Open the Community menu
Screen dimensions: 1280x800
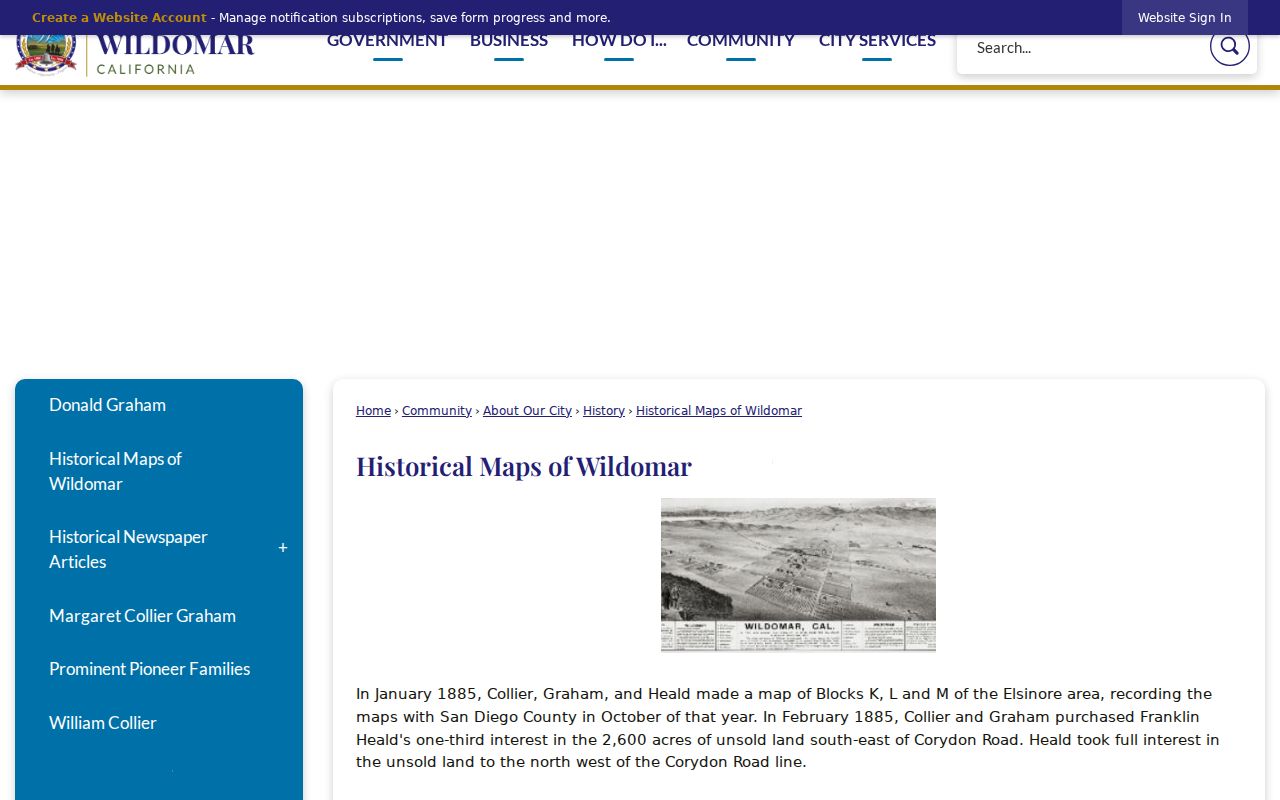(741, 41)
